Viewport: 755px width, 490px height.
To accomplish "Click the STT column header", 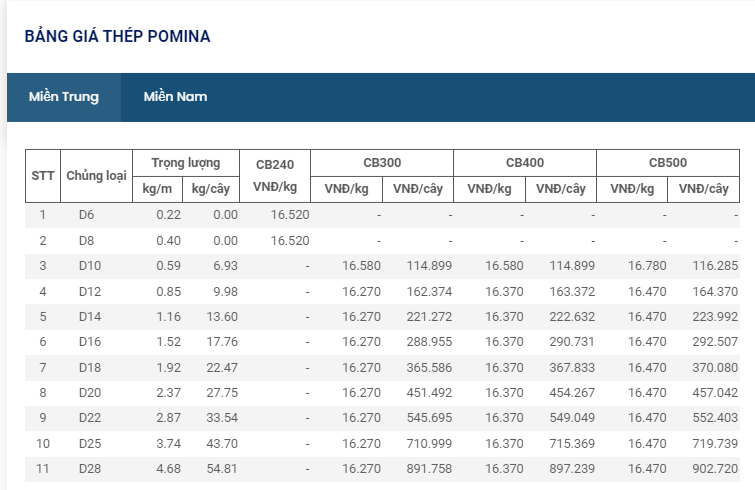I will pos(43,175).
